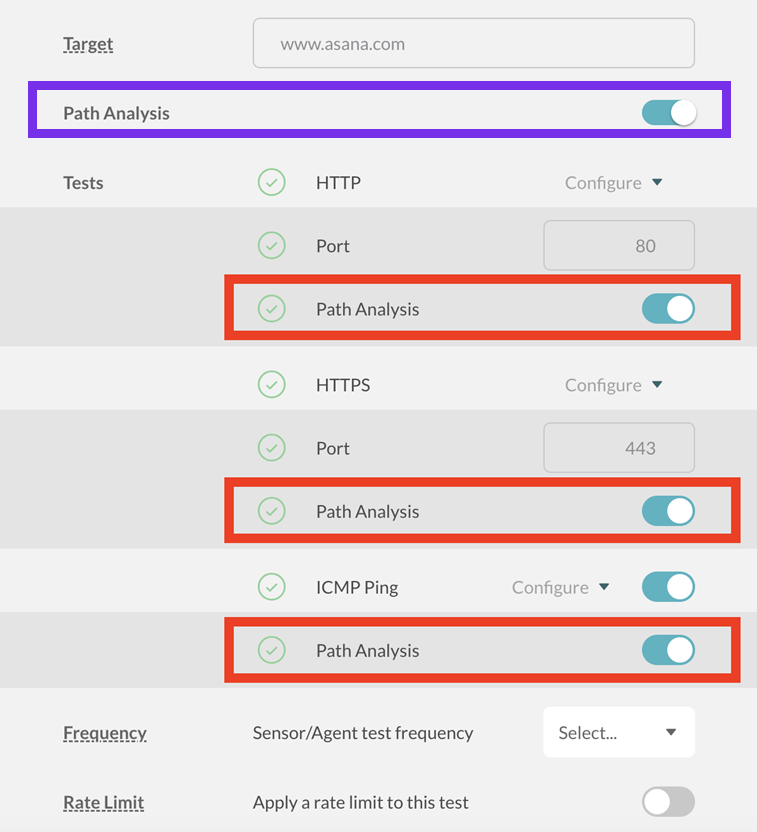Turn off the ICMP Ping toggle

[668, 587]
